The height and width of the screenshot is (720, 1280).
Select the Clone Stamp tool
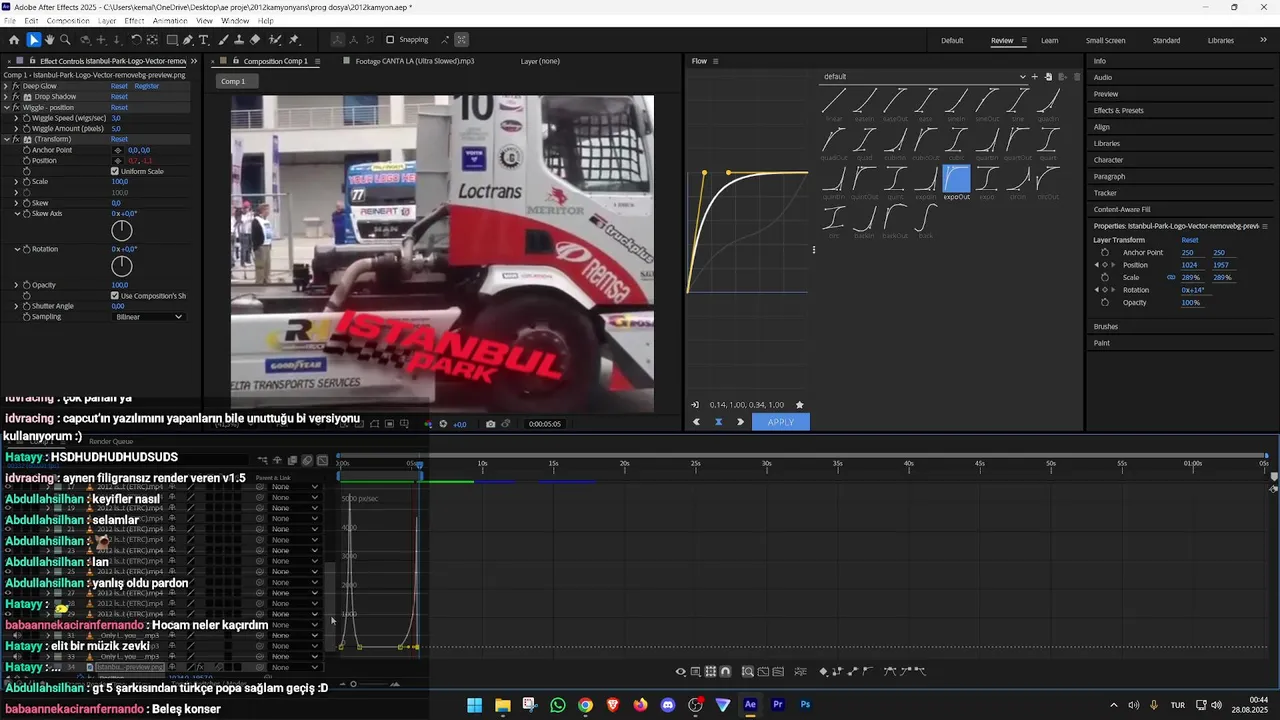[238, 40]
